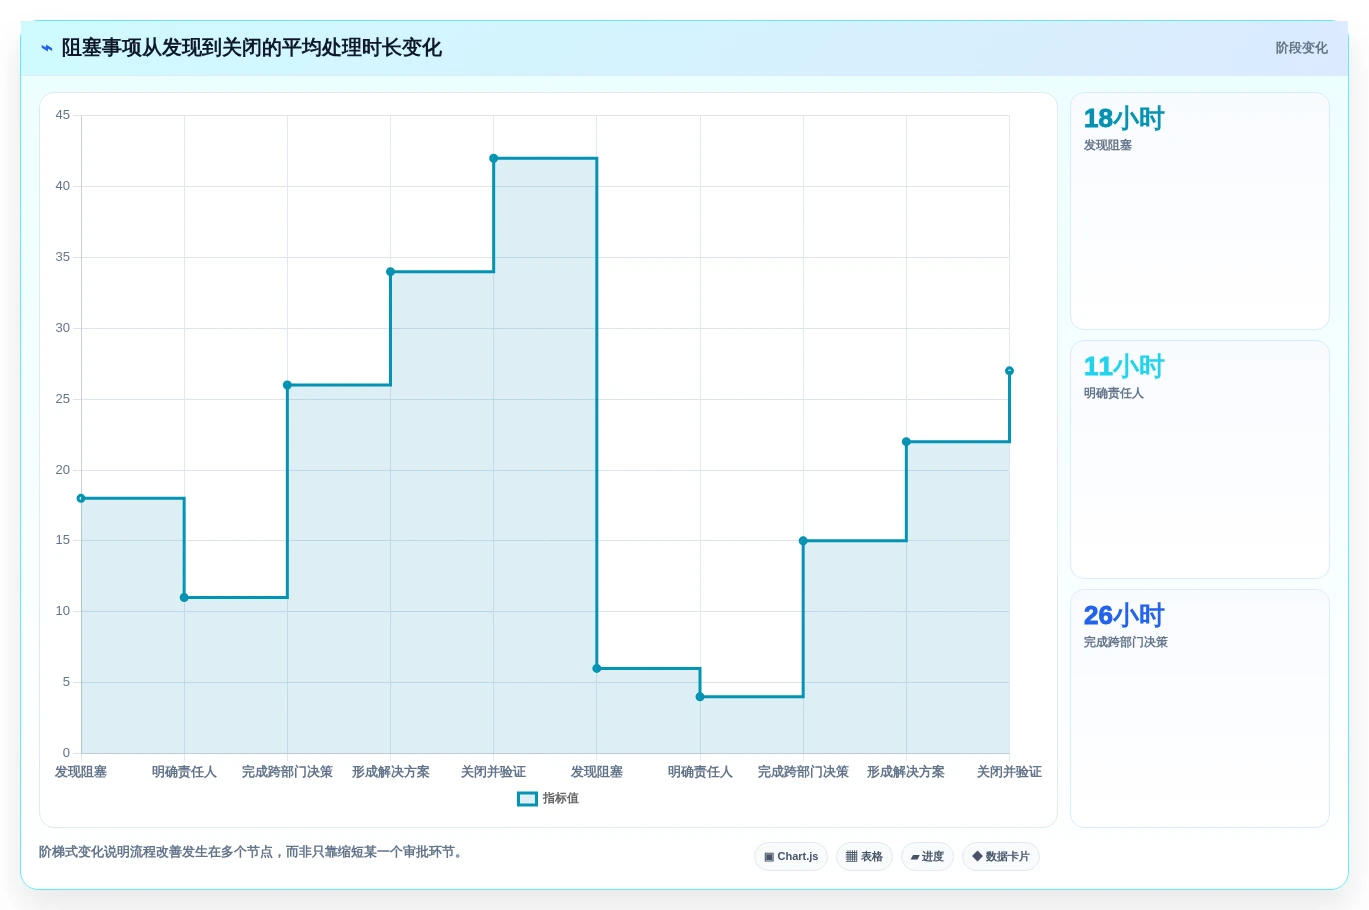Click the y-axis label 30
The width and height of the screenshot is (1369, 910).
tap(63, 328)
